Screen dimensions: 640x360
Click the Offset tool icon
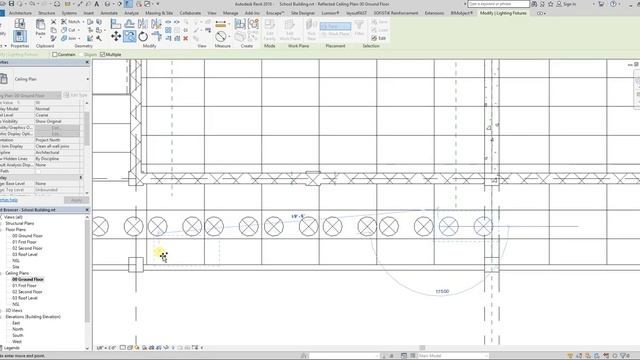pos(129,24)
